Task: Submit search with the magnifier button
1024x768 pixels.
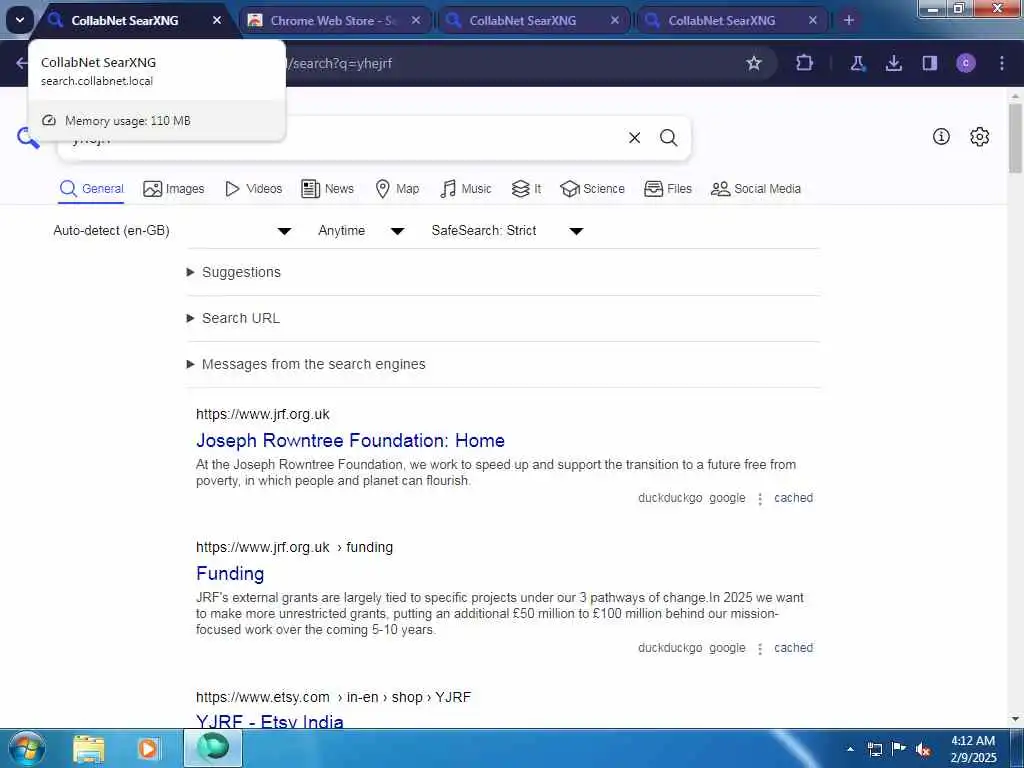Action: coord(668,138)
